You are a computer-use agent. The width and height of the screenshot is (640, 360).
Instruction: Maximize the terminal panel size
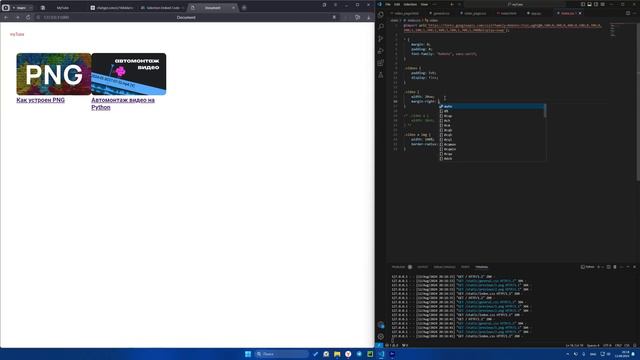[x=628, y=267]
